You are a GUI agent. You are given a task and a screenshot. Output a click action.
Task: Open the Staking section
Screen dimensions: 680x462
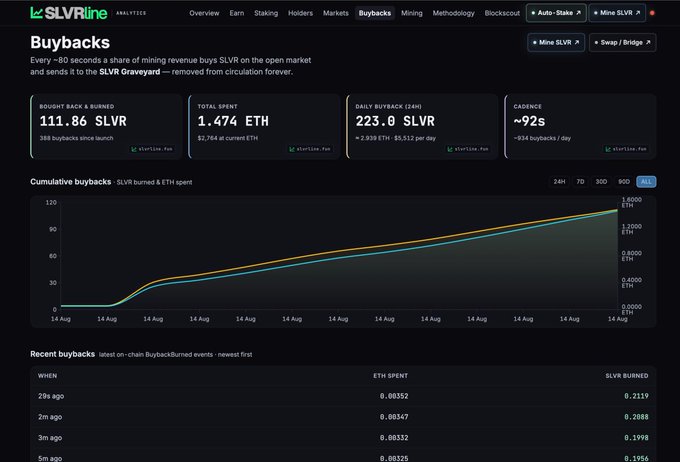pyautogui.click(x=266, y=13)
